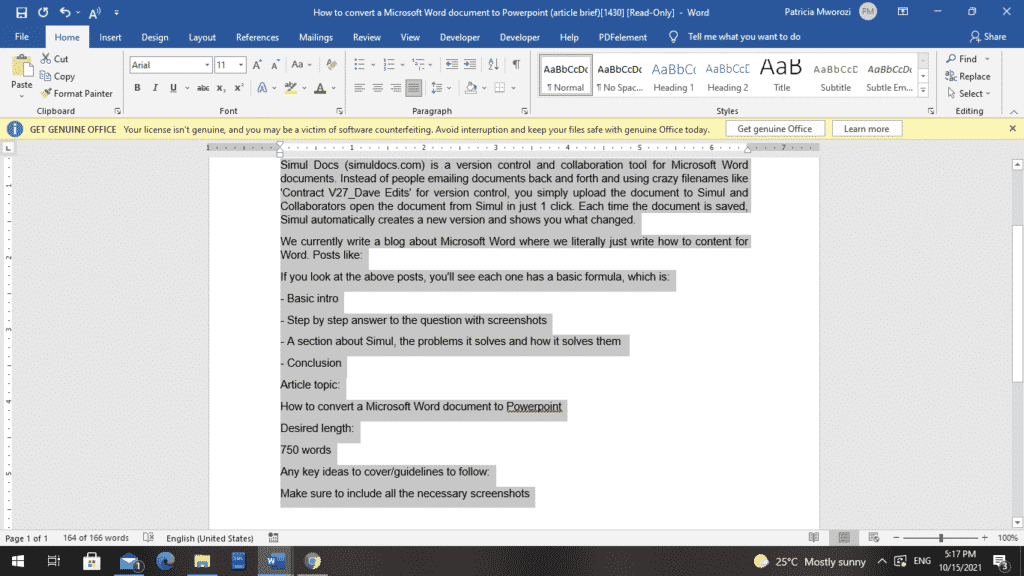Open Replace from the Editing group

[x=967, y=76]
